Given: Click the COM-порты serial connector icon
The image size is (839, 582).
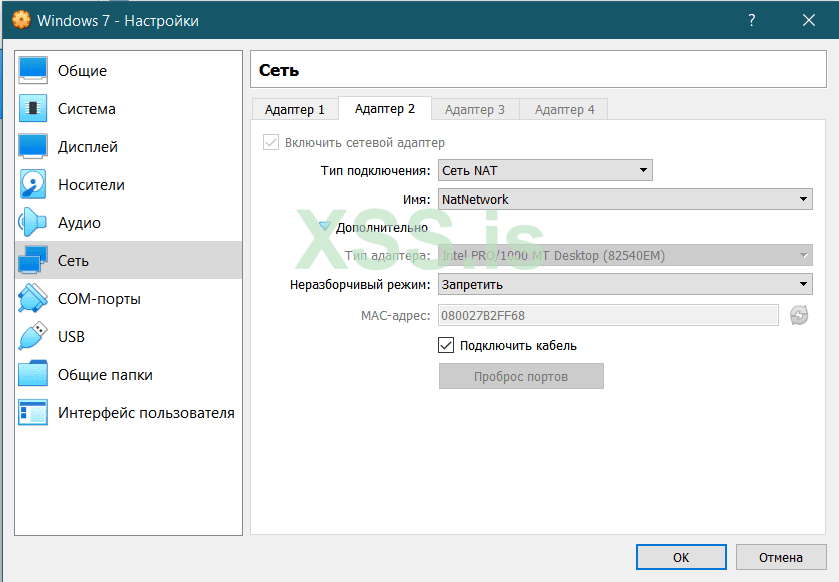Looking at the screenshot, I should click(x=33, y=298).
